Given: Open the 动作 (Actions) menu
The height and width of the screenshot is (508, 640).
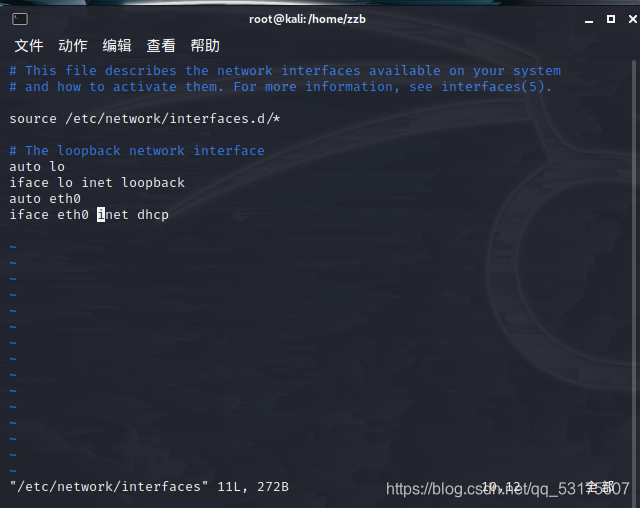Looking at the screenshot, I should (73, 46).
